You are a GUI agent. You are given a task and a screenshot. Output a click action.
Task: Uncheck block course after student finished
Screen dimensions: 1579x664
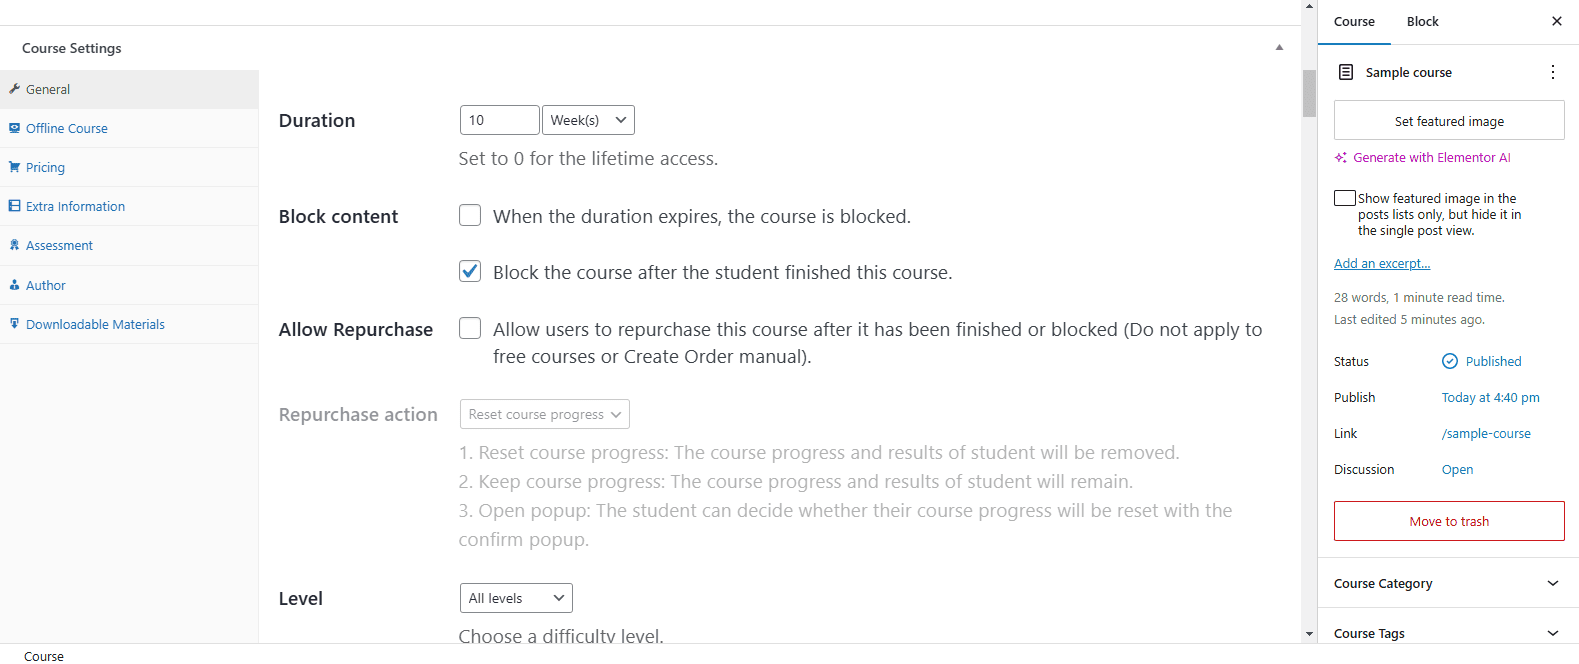(x=470, y=272)
